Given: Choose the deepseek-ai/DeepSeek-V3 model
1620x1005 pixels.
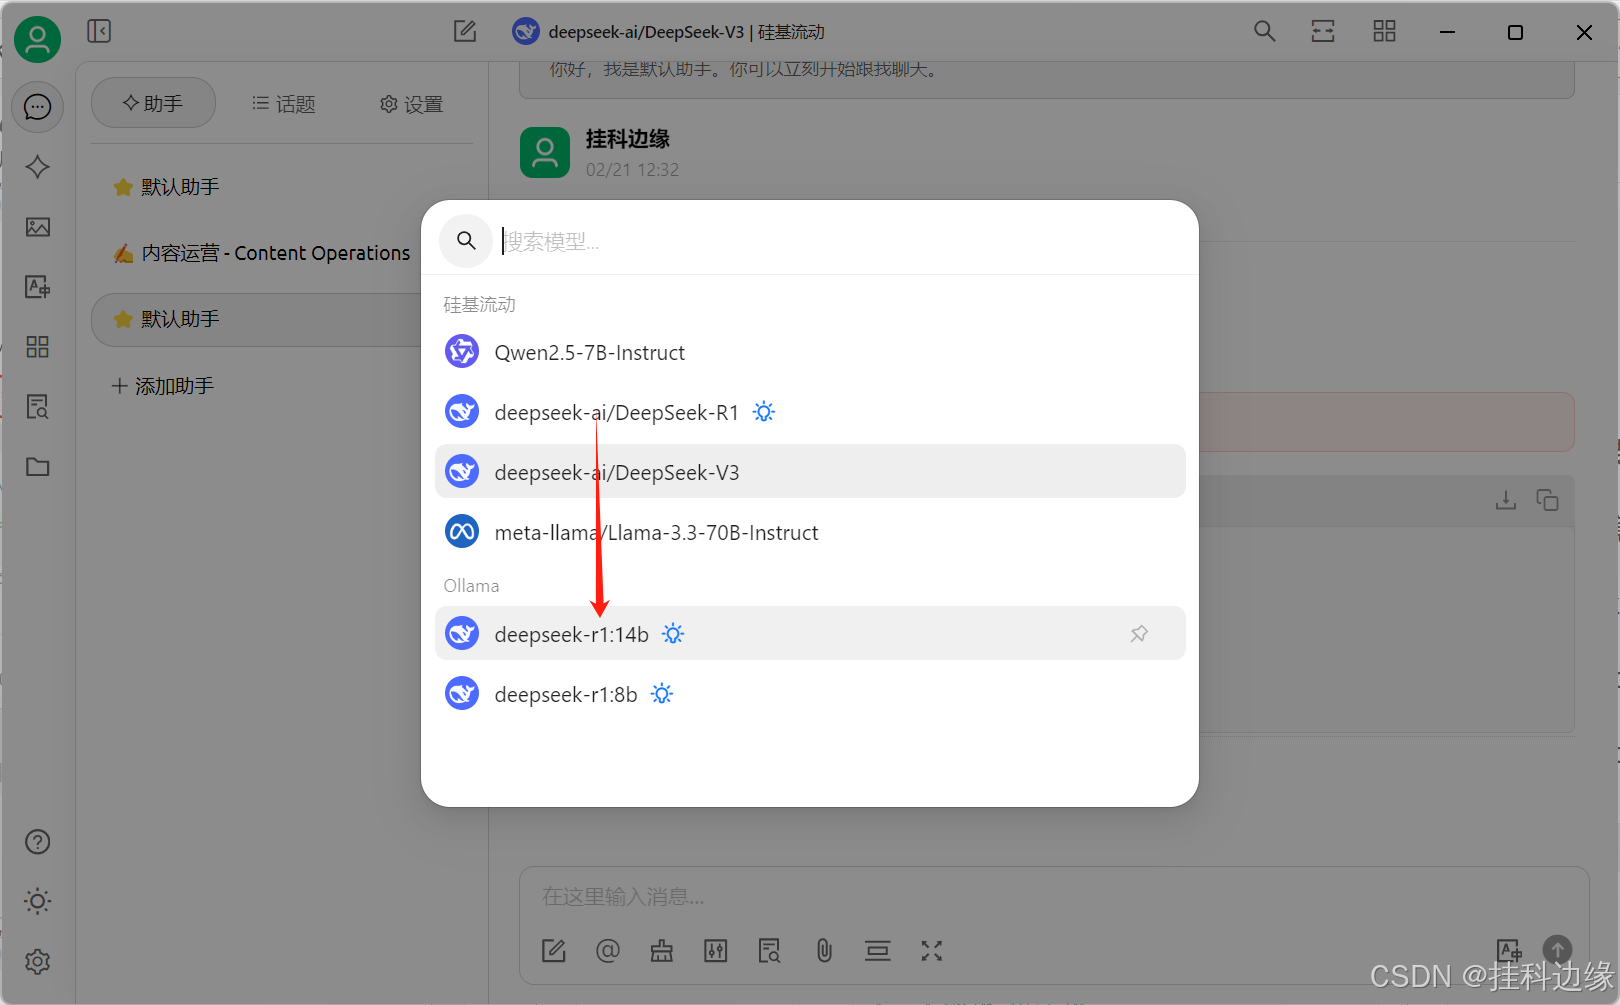Looking at the screenshot, I should tap(810, 471).
